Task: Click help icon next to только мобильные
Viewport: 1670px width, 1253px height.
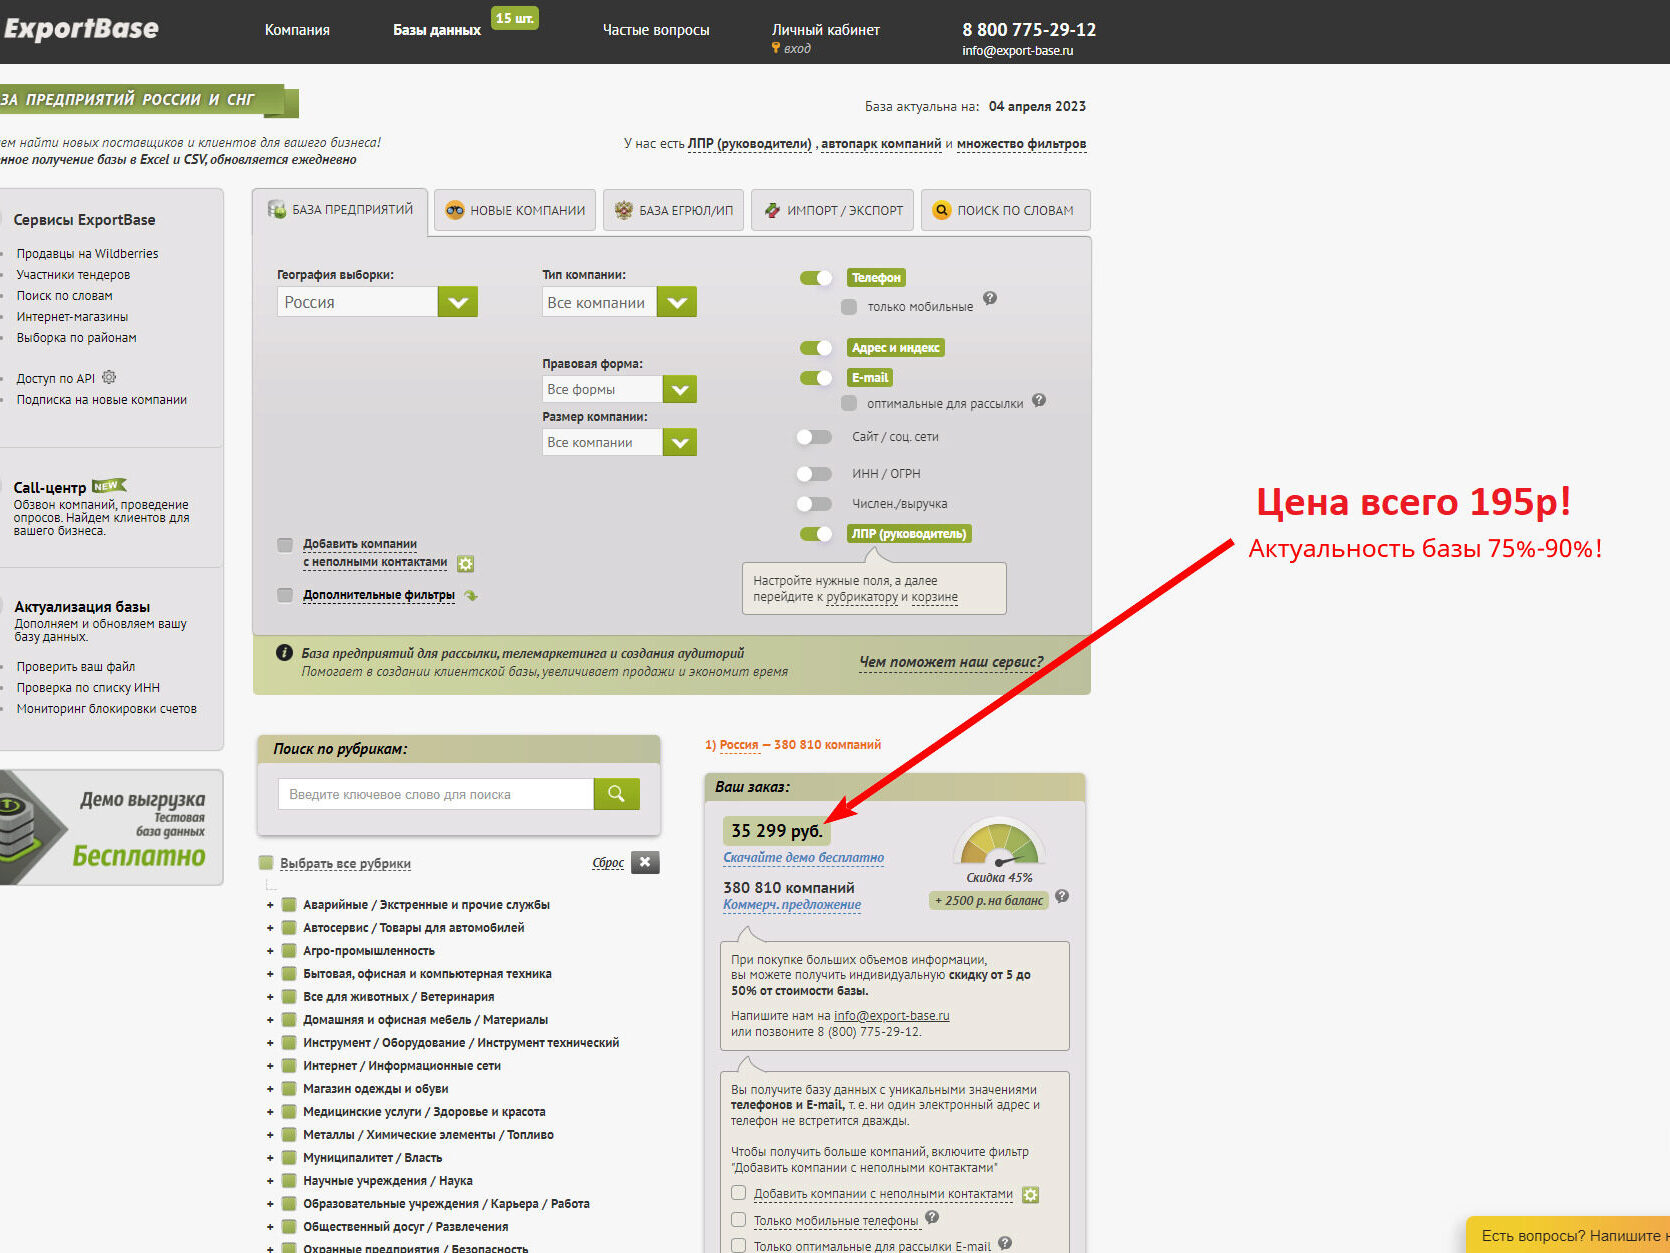Action: click(x=989, y=298)
